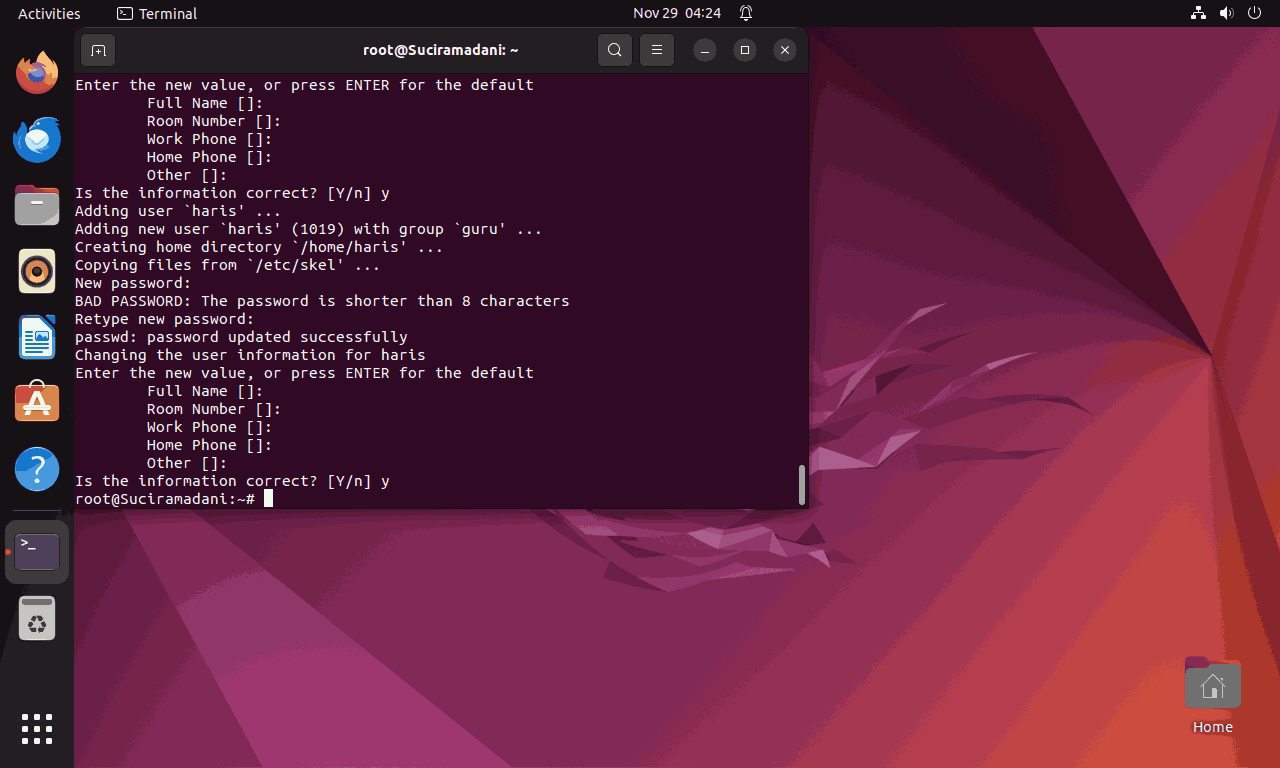
Task: Minimize the terminal window
Action: point(705,50)
